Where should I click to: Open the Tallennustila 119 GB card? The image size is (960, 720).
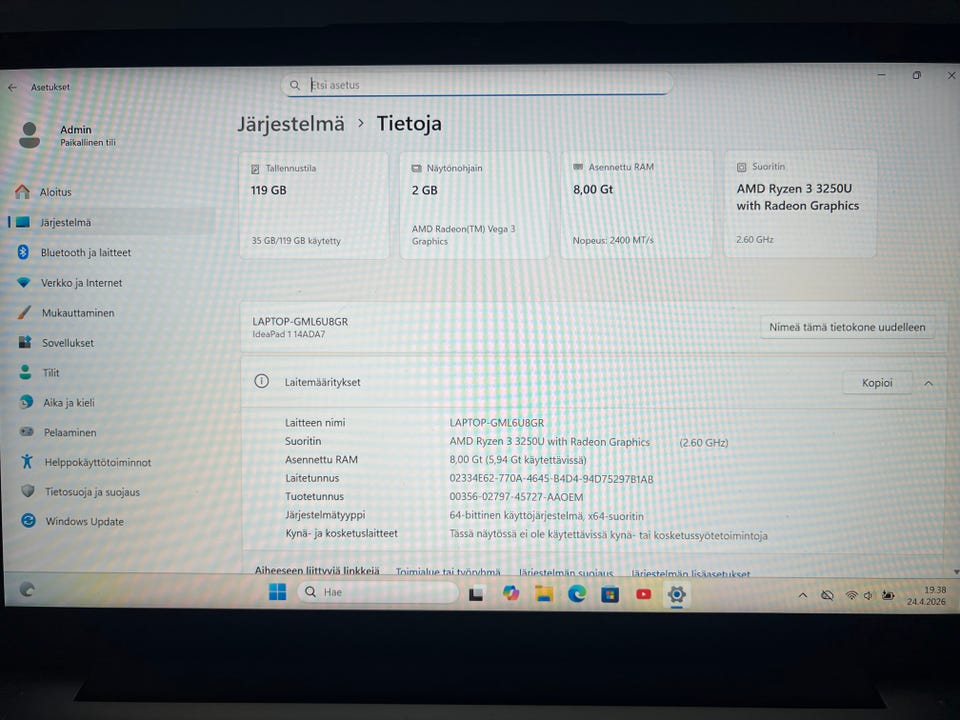click(314, 205)
